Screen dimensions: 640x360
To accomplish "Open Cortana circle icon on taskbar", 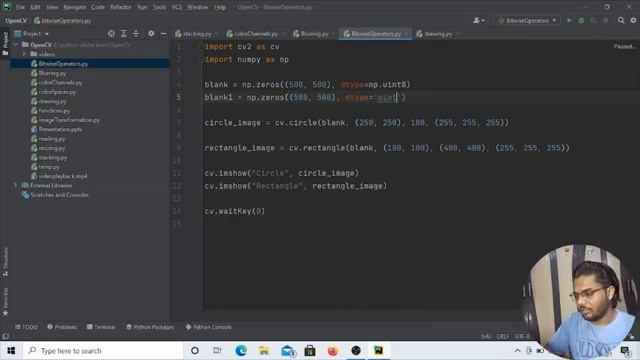I will pos(195,351).
